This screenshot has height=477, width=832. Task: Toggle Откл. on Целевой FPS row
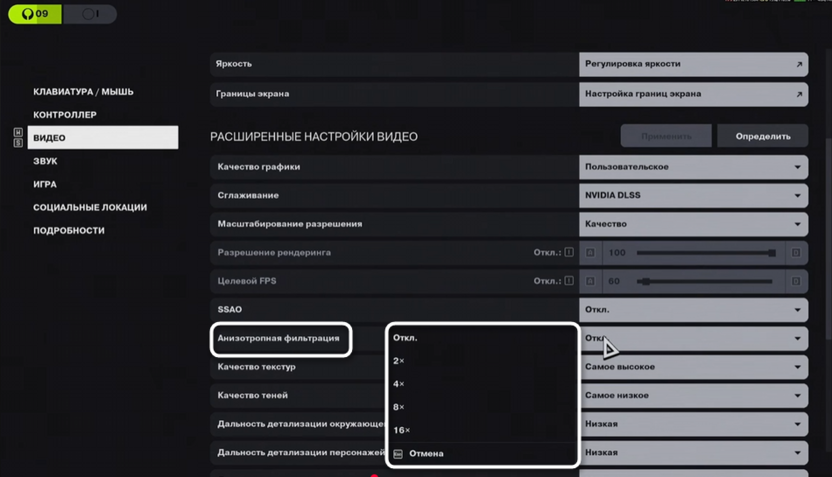(x=553, y=281)
